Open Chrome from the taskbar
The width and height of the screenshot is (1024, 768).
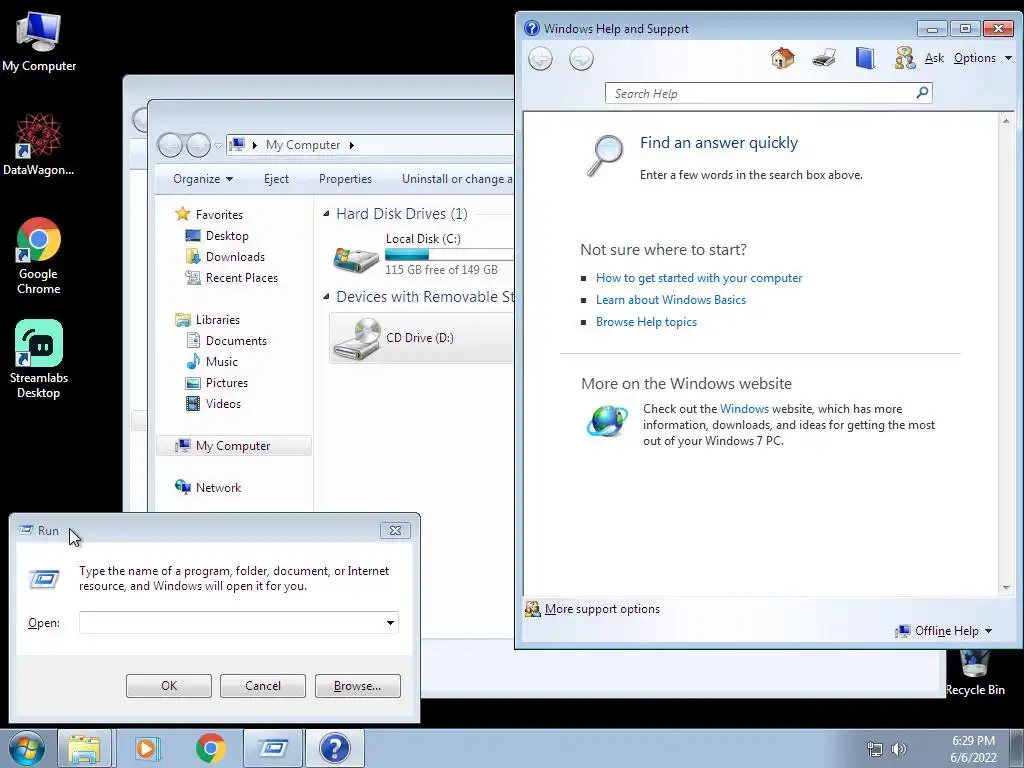[210, 748]
